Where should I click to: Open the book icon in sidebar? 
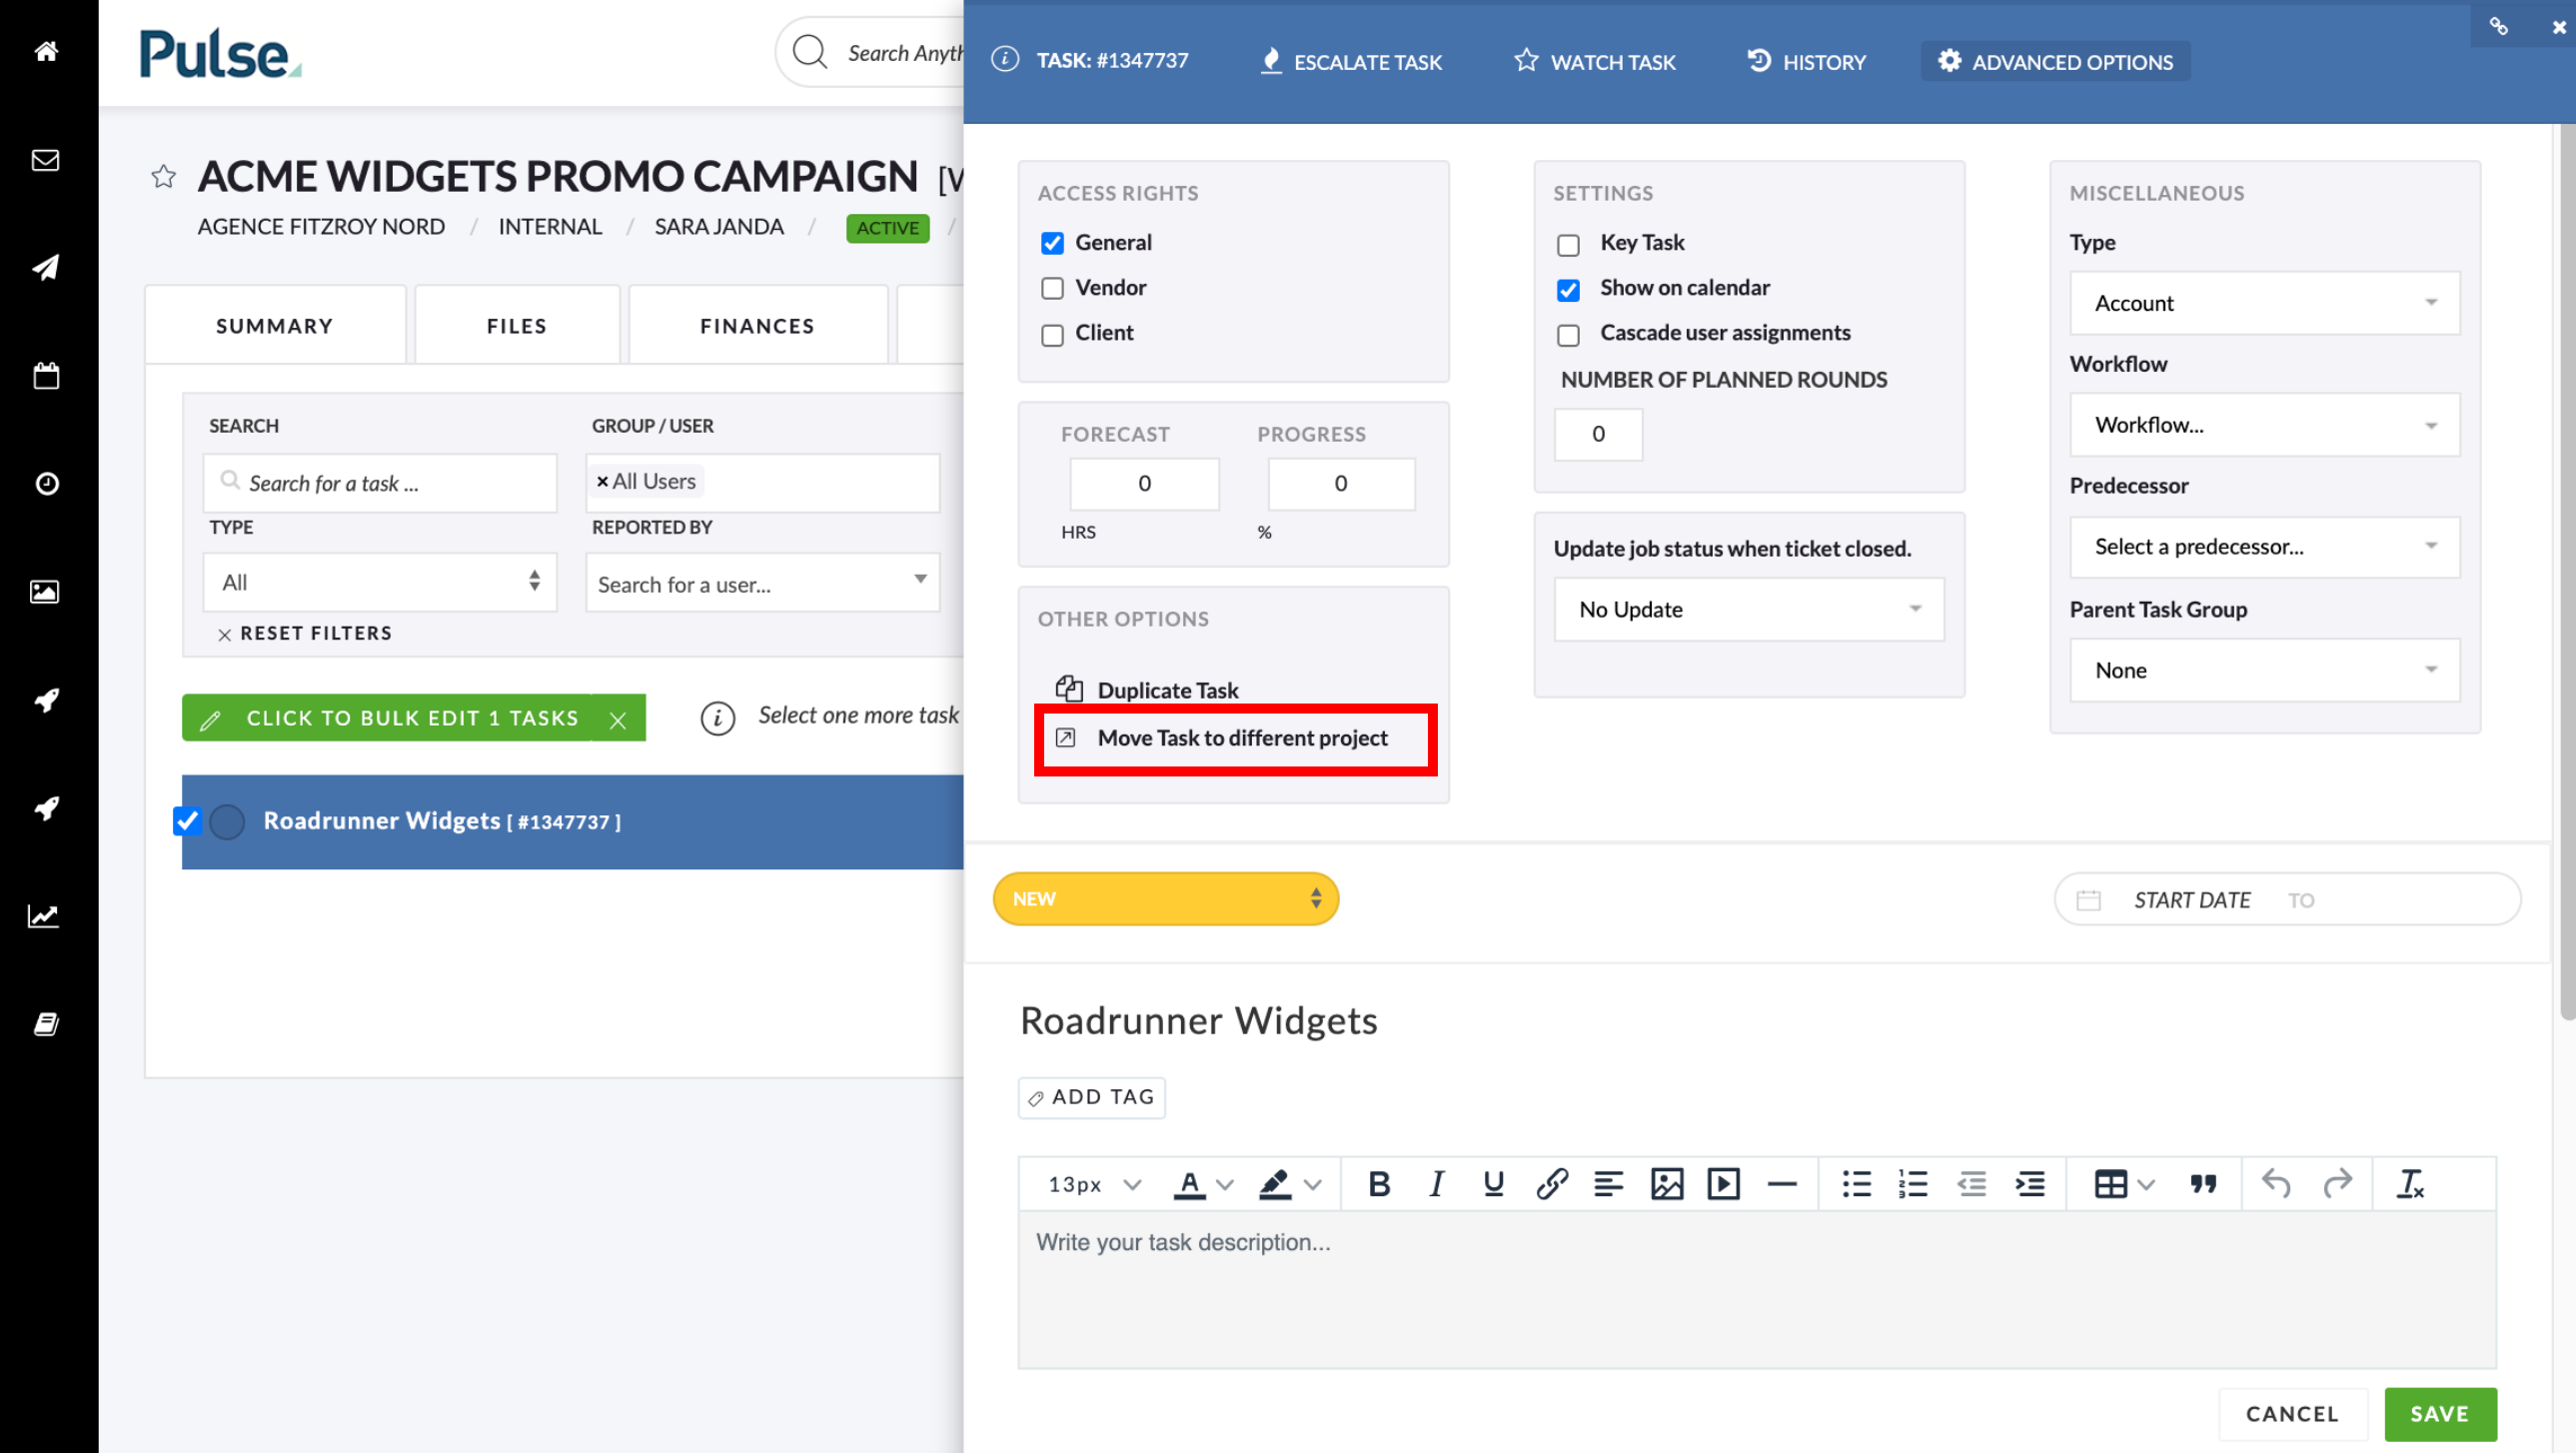click(46, 1024)
